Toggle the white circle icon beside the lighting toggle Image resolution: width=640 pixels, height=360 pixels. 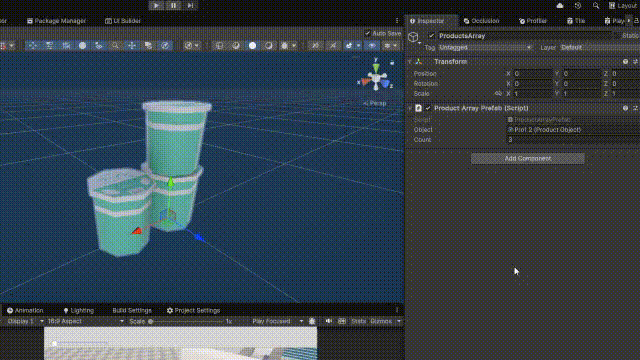(253, 46)
